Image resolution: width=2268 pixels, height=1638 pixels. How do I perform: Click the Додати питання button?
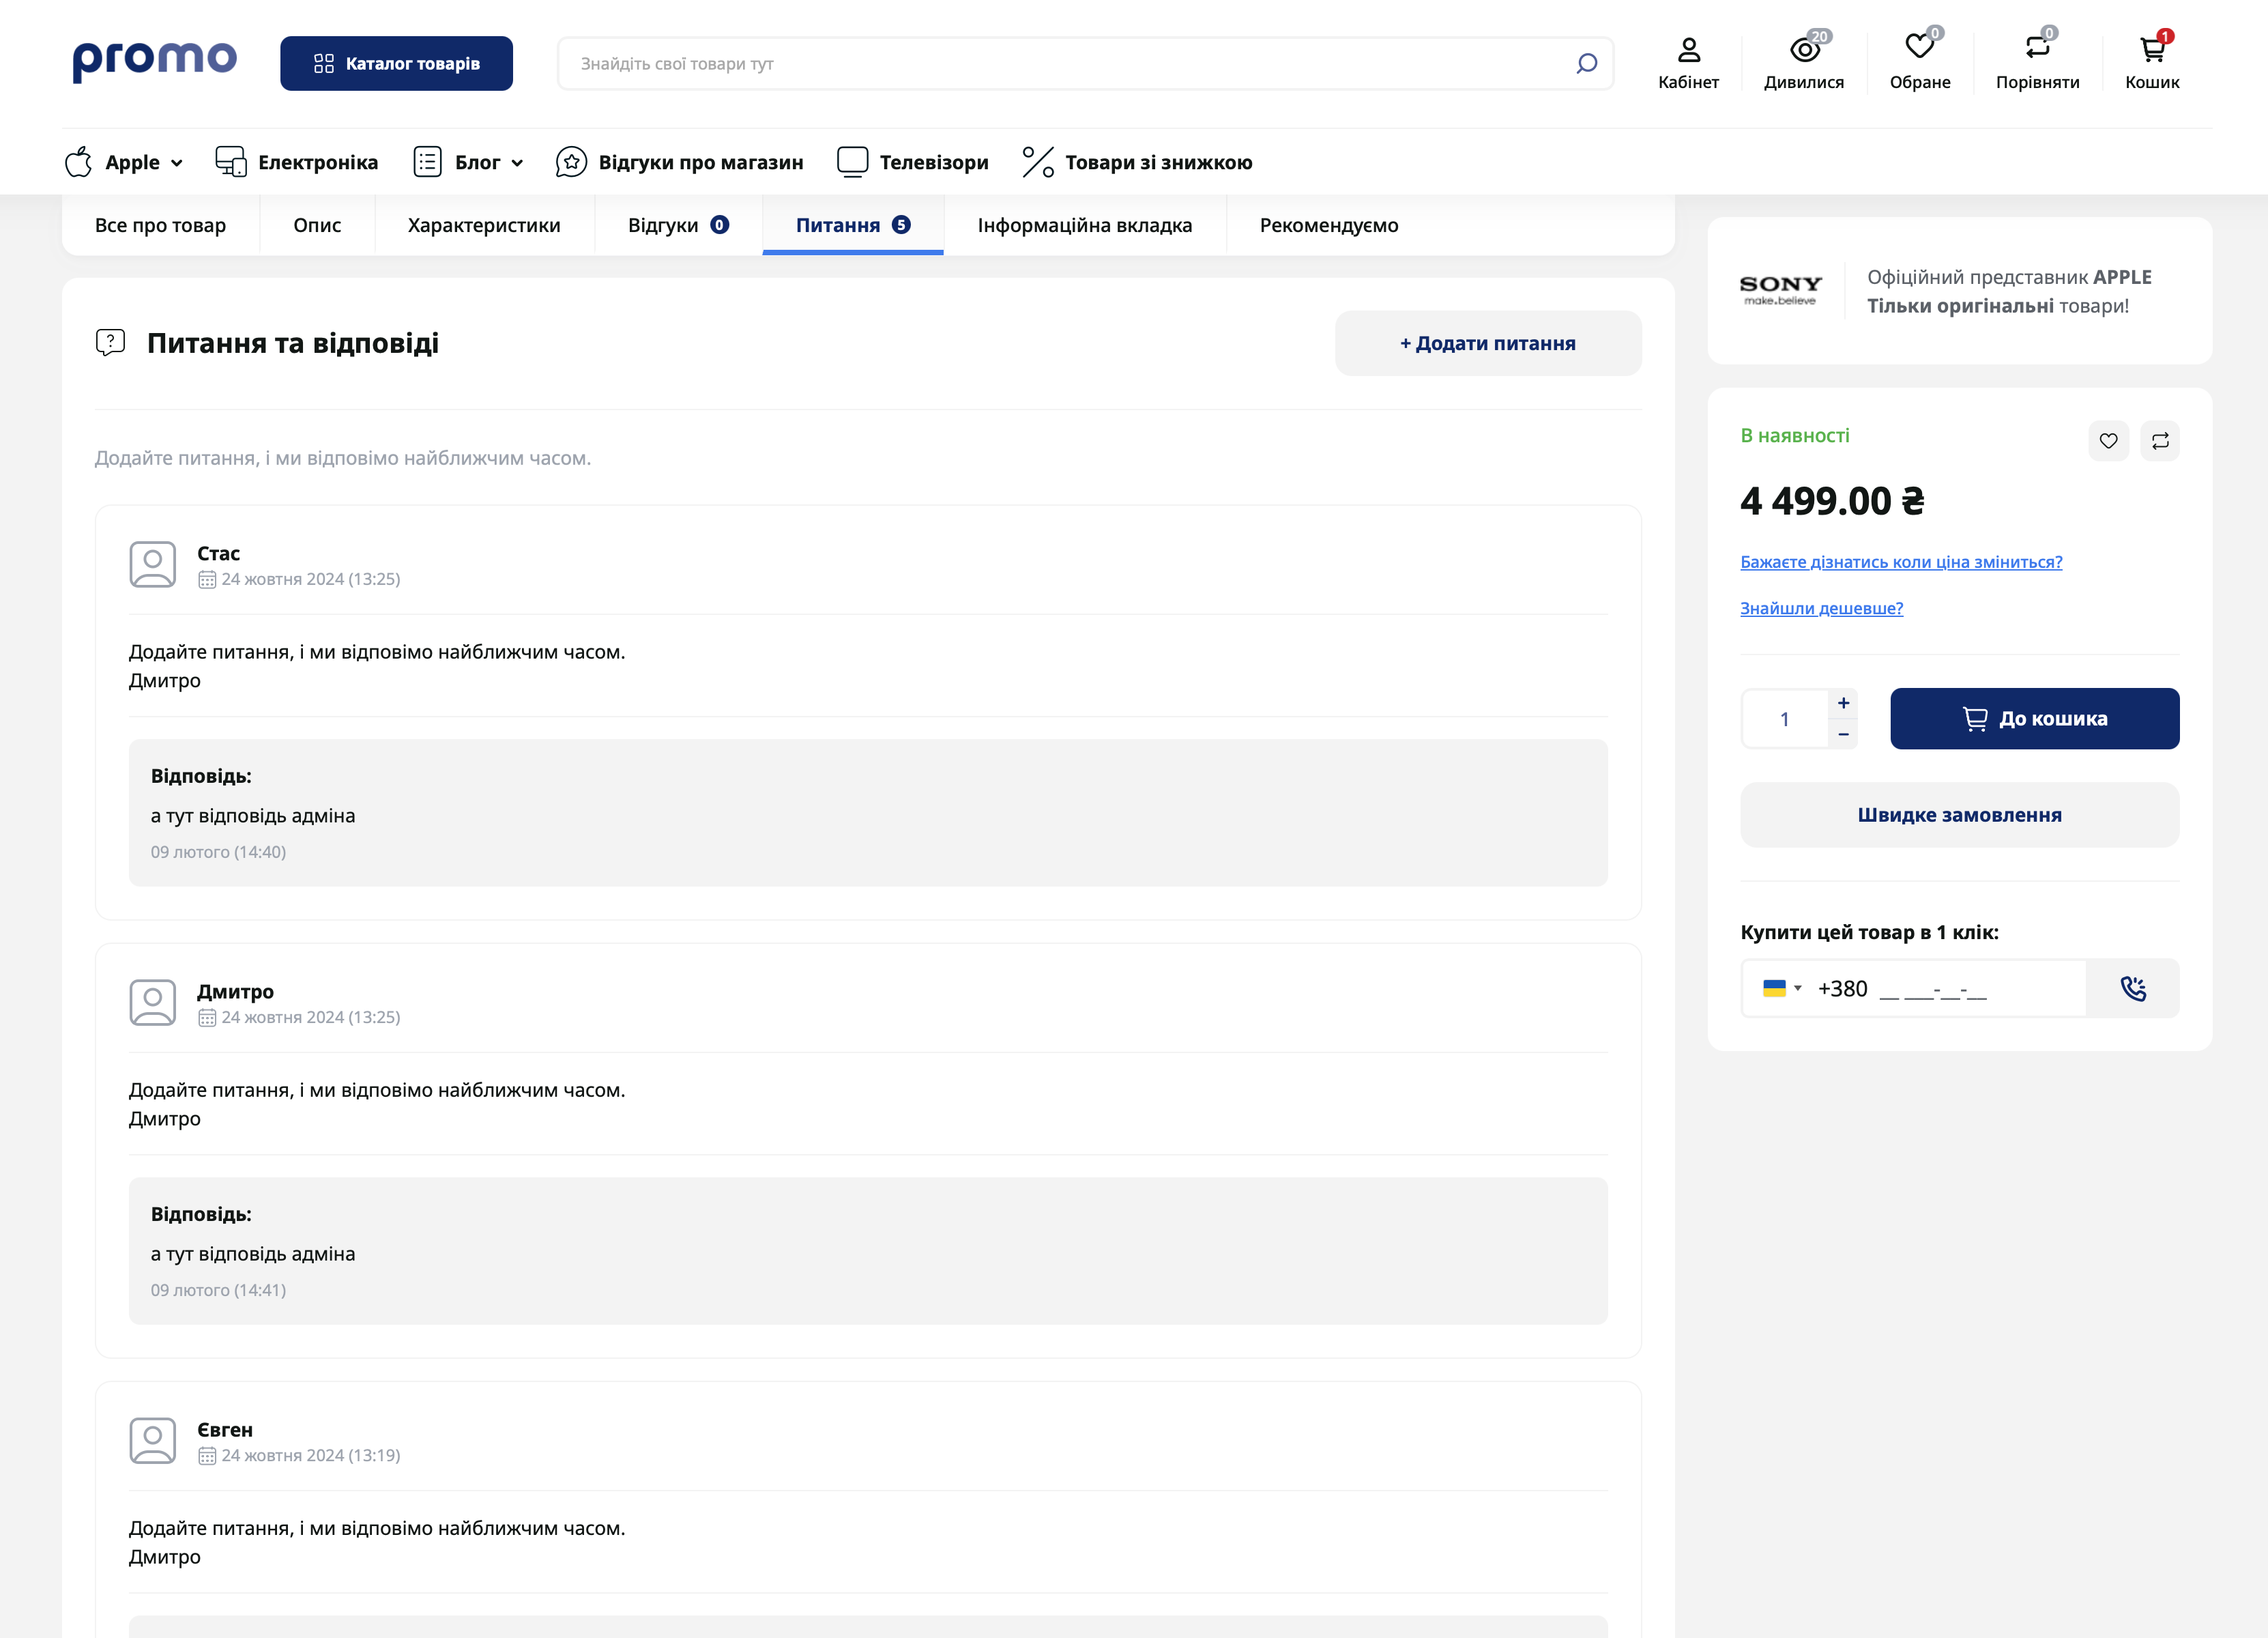coord(1487,343)
